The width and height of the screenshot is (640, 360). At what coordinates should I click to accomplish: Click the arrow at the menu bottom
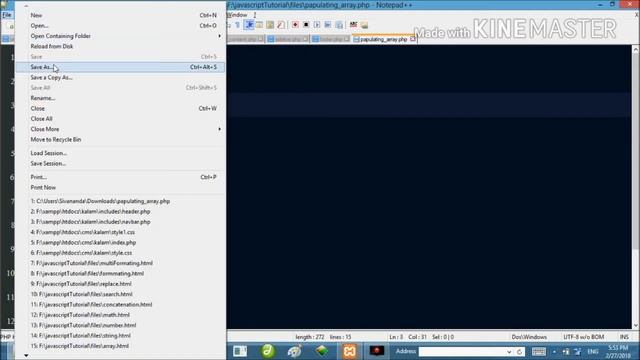coord(26,356)
